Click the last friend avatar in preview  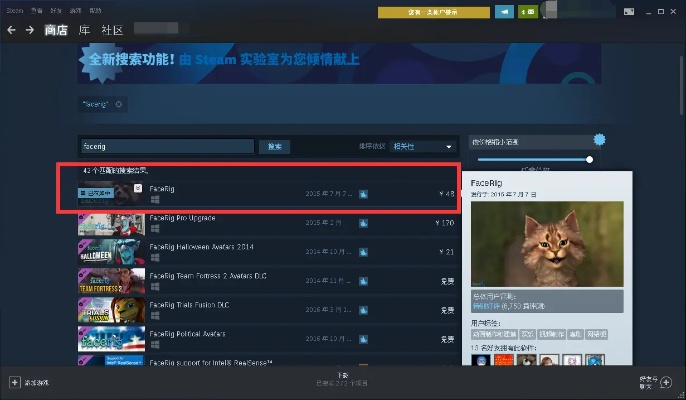[x=595, y=360]
